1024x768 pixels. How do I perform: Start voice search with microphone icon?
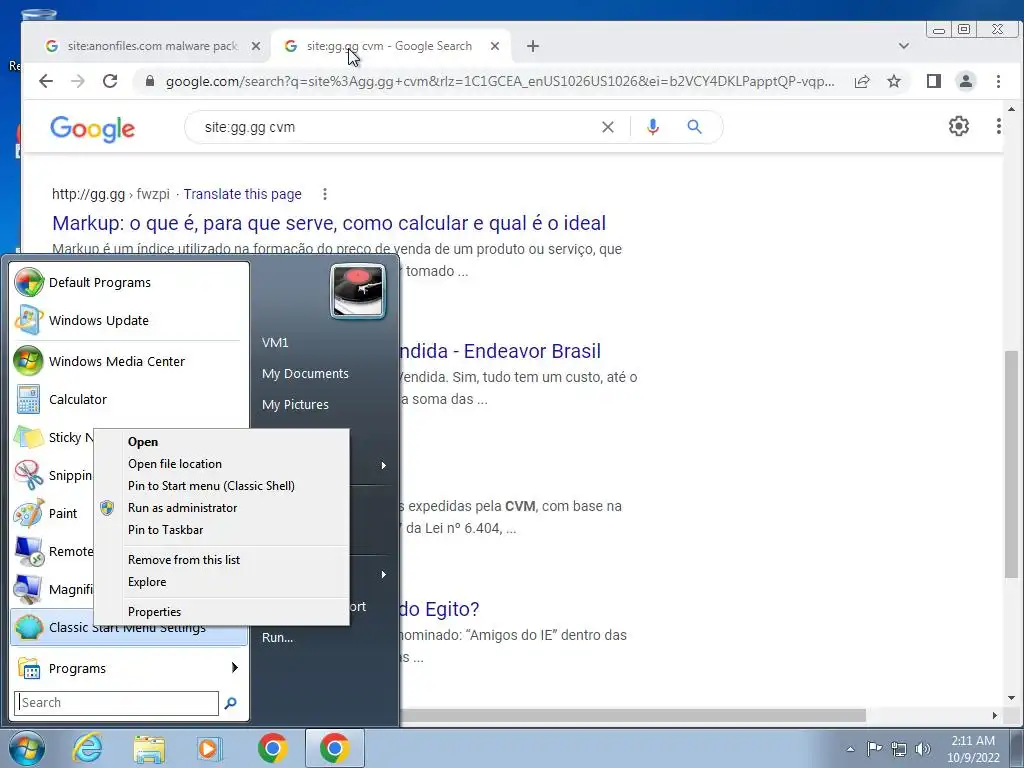click(x=652, y=127)
